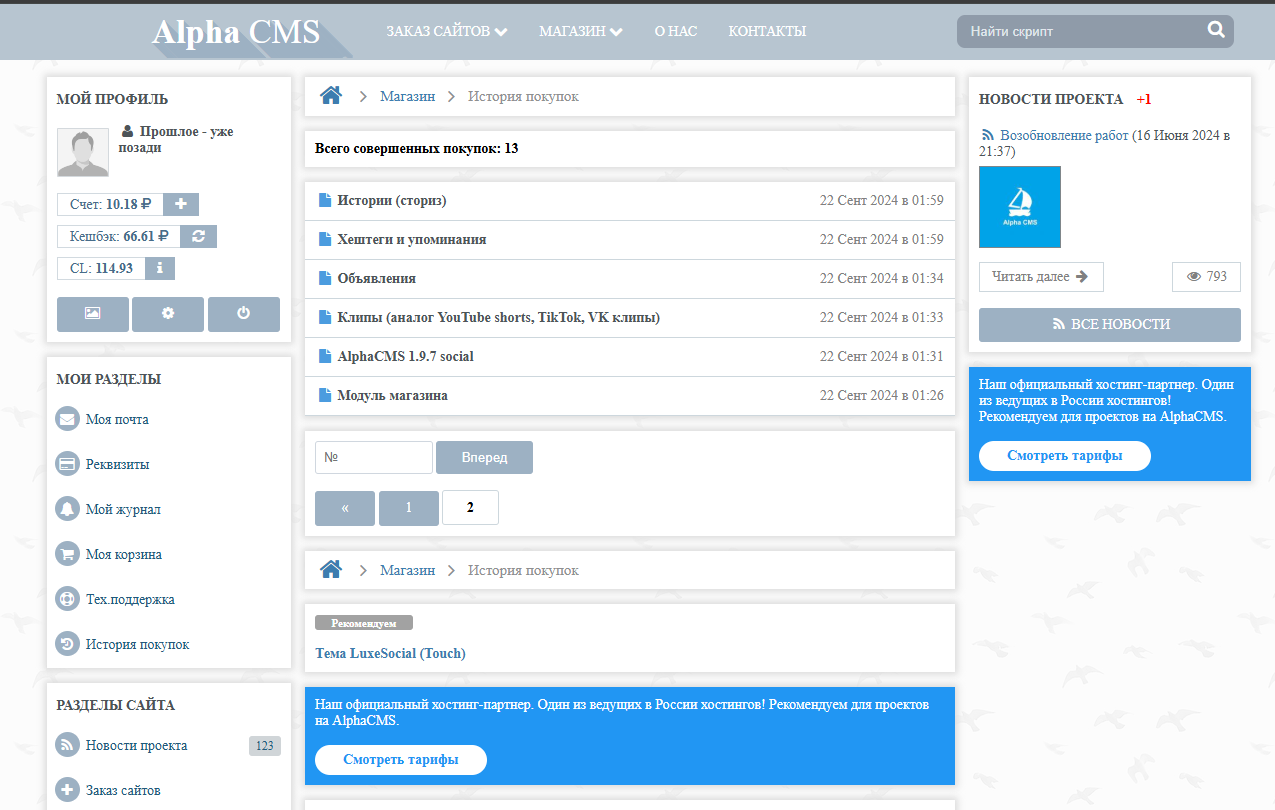Open the Контакты menu item
This screenshot has height=810, width=1275.
click(766, 31)
